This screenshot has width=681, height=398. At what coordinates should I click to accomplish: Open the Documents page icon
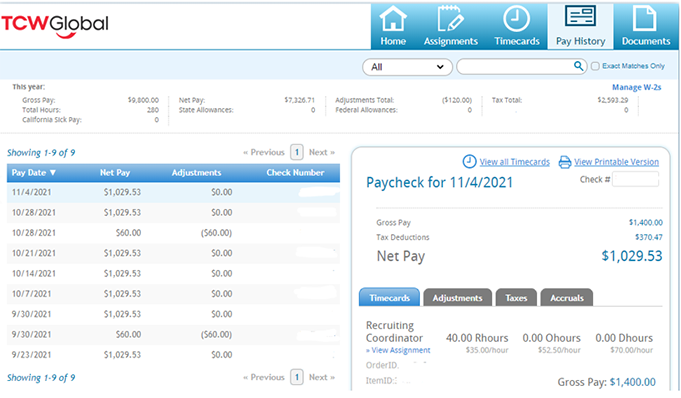645,18
